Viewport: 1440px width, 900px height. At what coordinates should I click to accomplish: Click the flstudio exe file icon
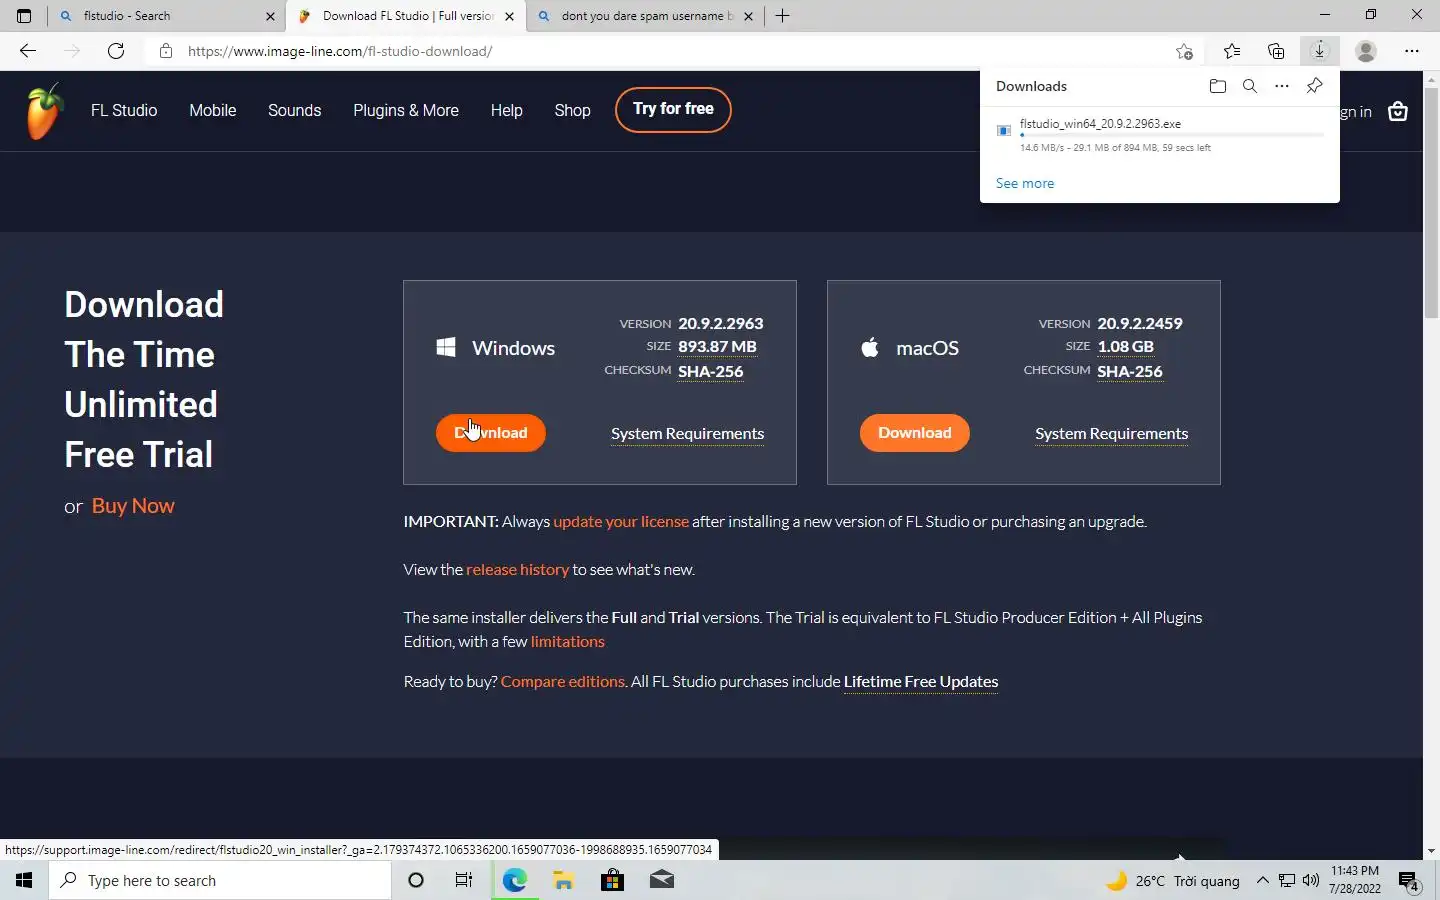(1004, 130)
